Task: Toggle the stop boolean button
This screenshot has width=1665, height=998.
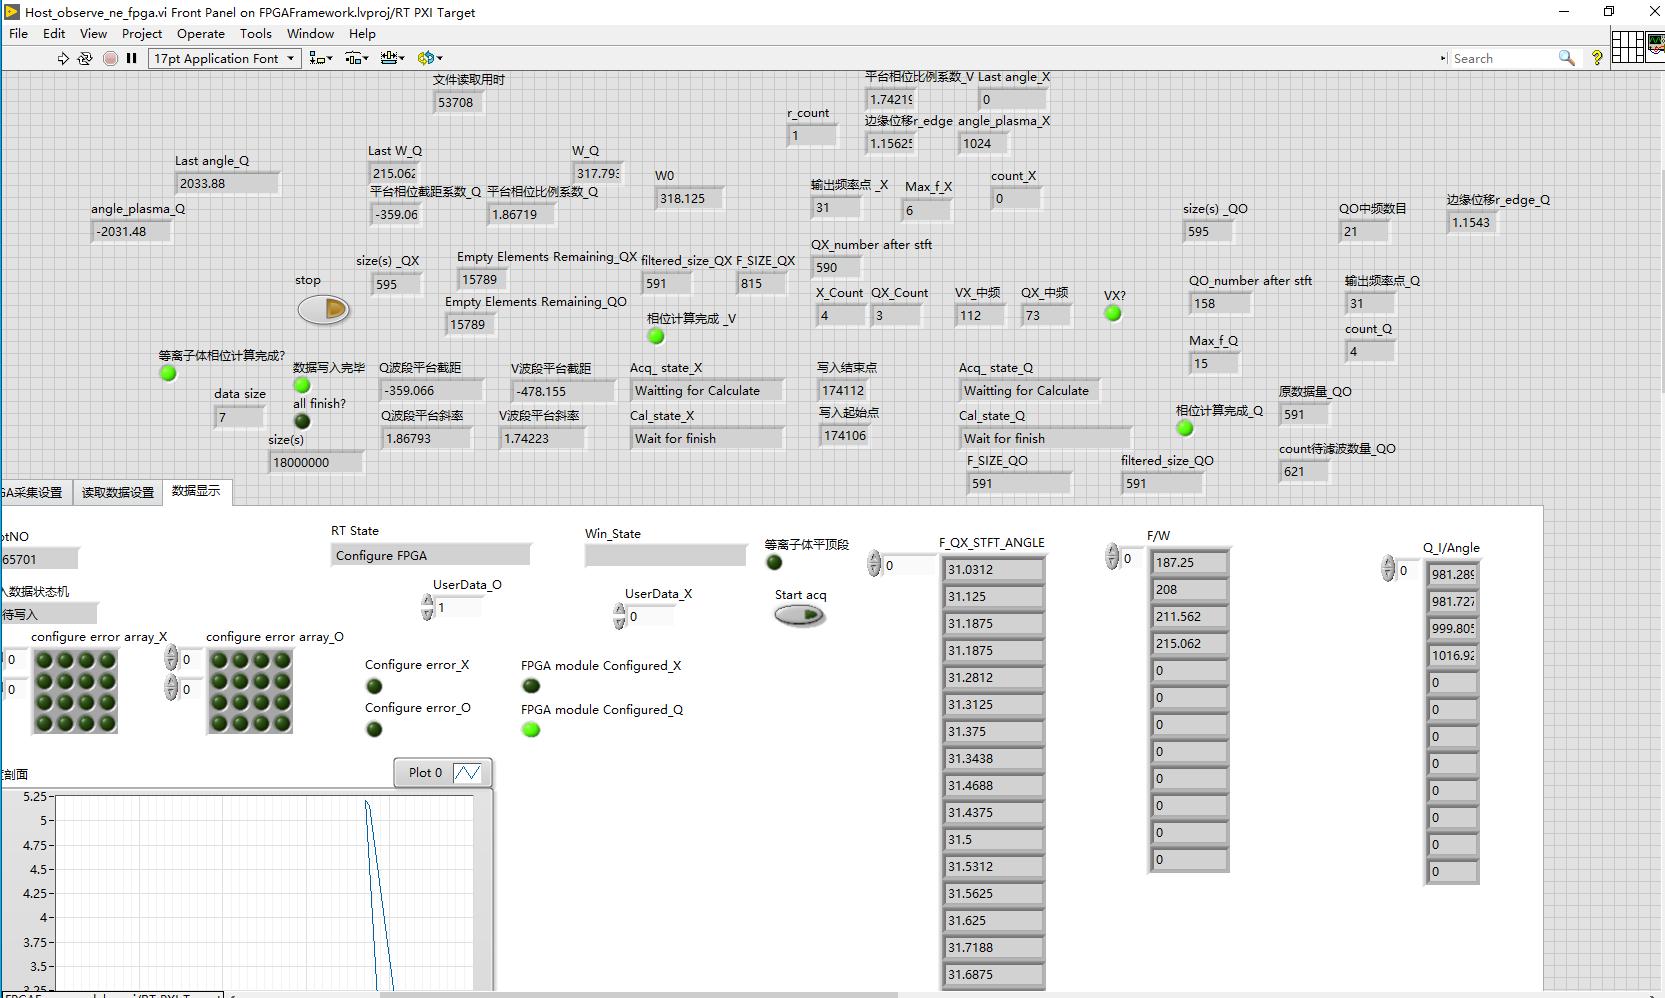Action: [323, 310]
